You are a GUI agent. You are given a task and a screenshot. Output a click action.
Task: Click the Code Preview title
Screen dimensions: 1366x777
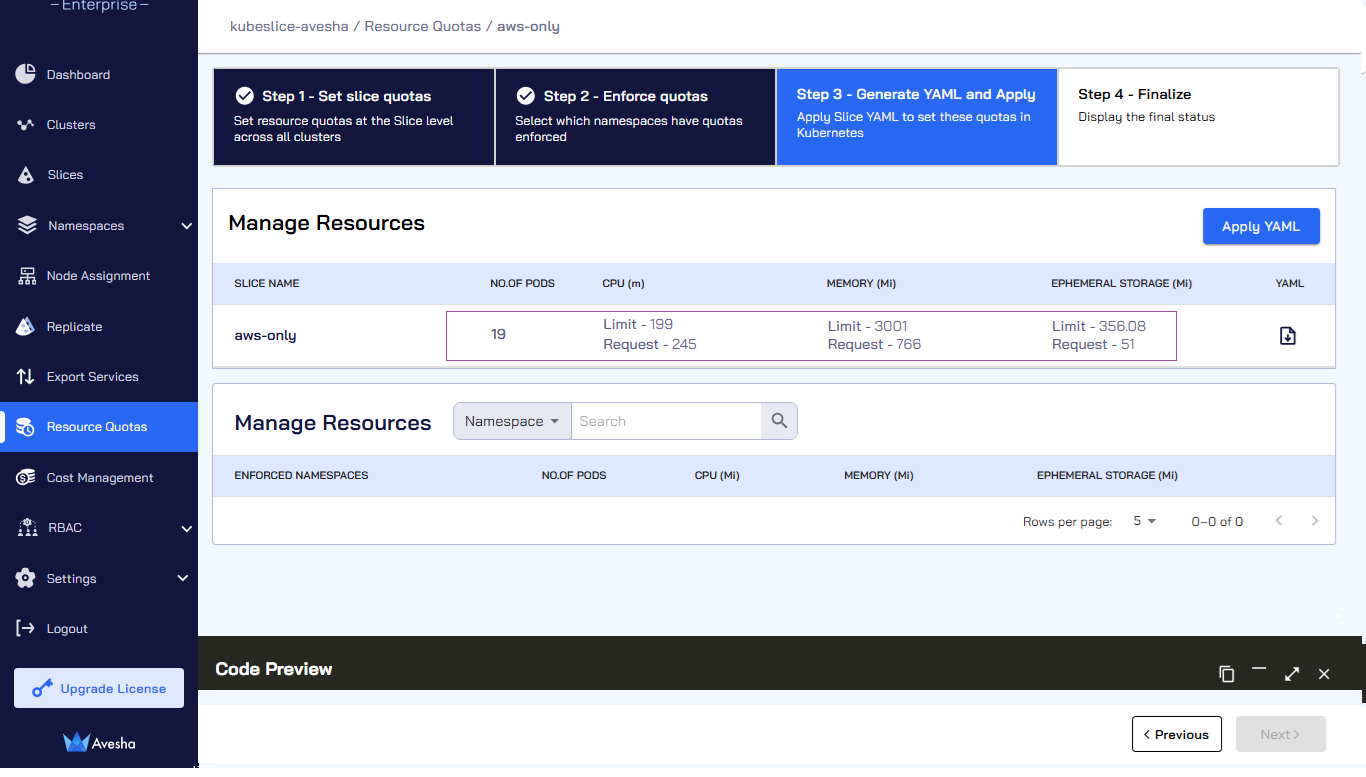[274, 669]
